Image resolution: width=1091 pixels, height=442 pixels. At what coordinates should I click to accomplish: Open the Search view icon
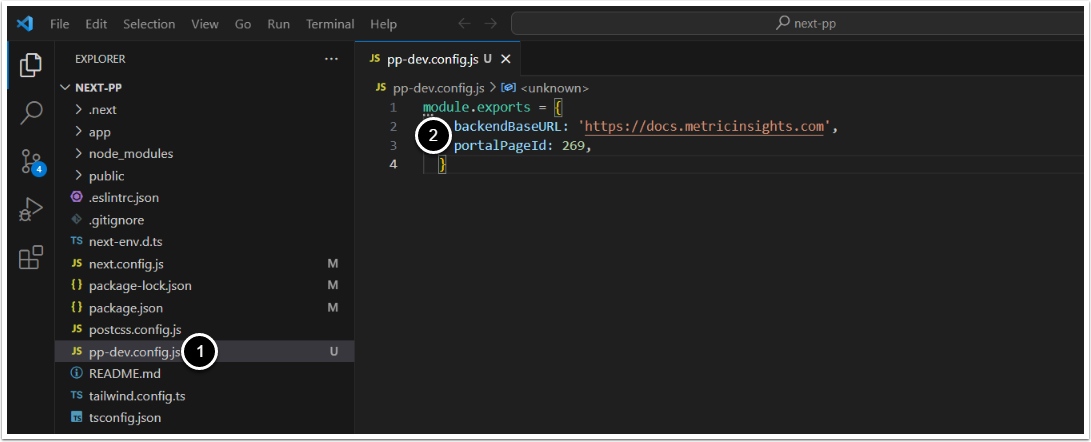point(30,112)
